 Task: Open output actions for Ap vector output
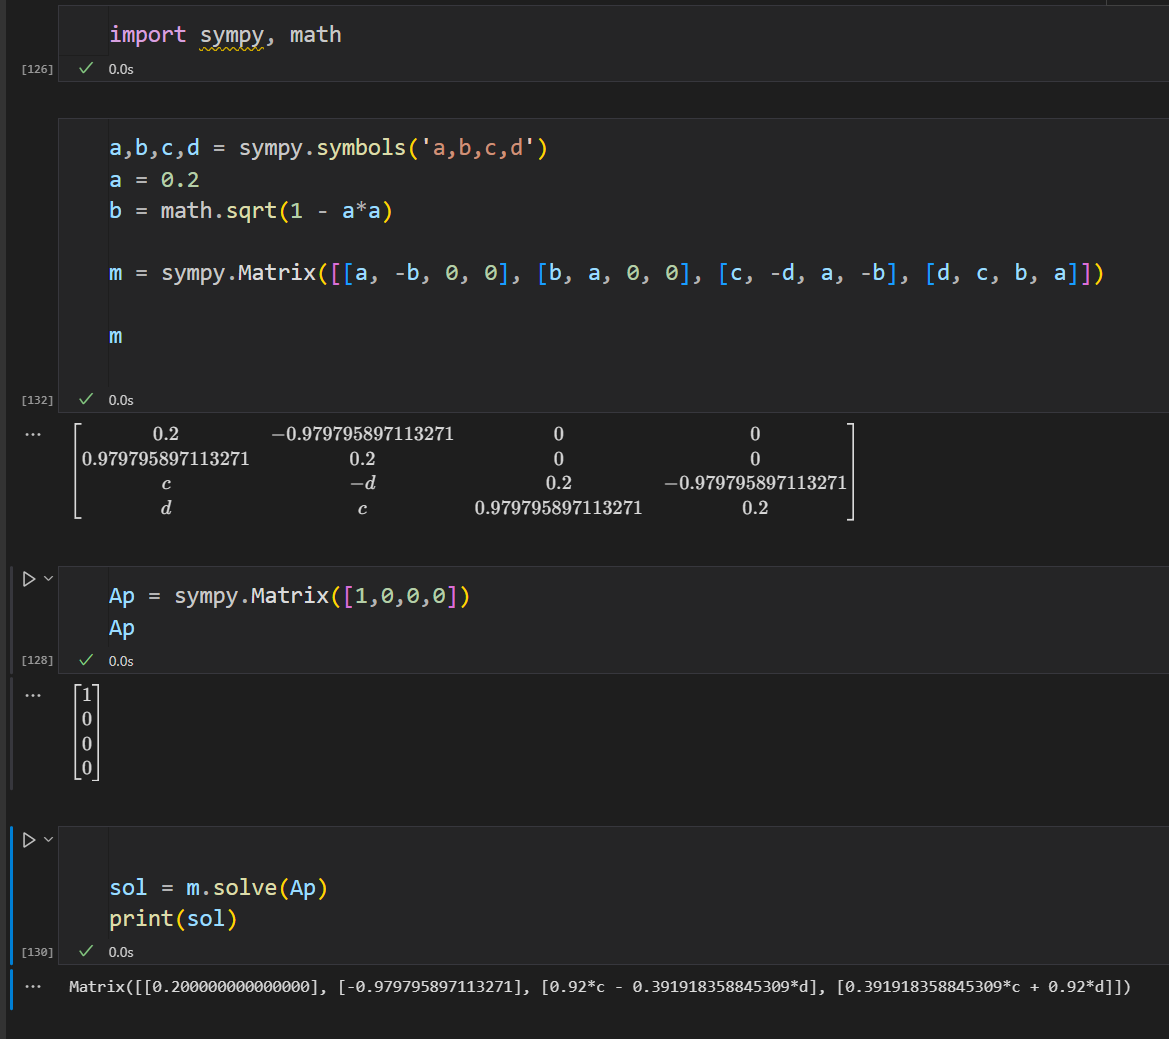point(33,695)
